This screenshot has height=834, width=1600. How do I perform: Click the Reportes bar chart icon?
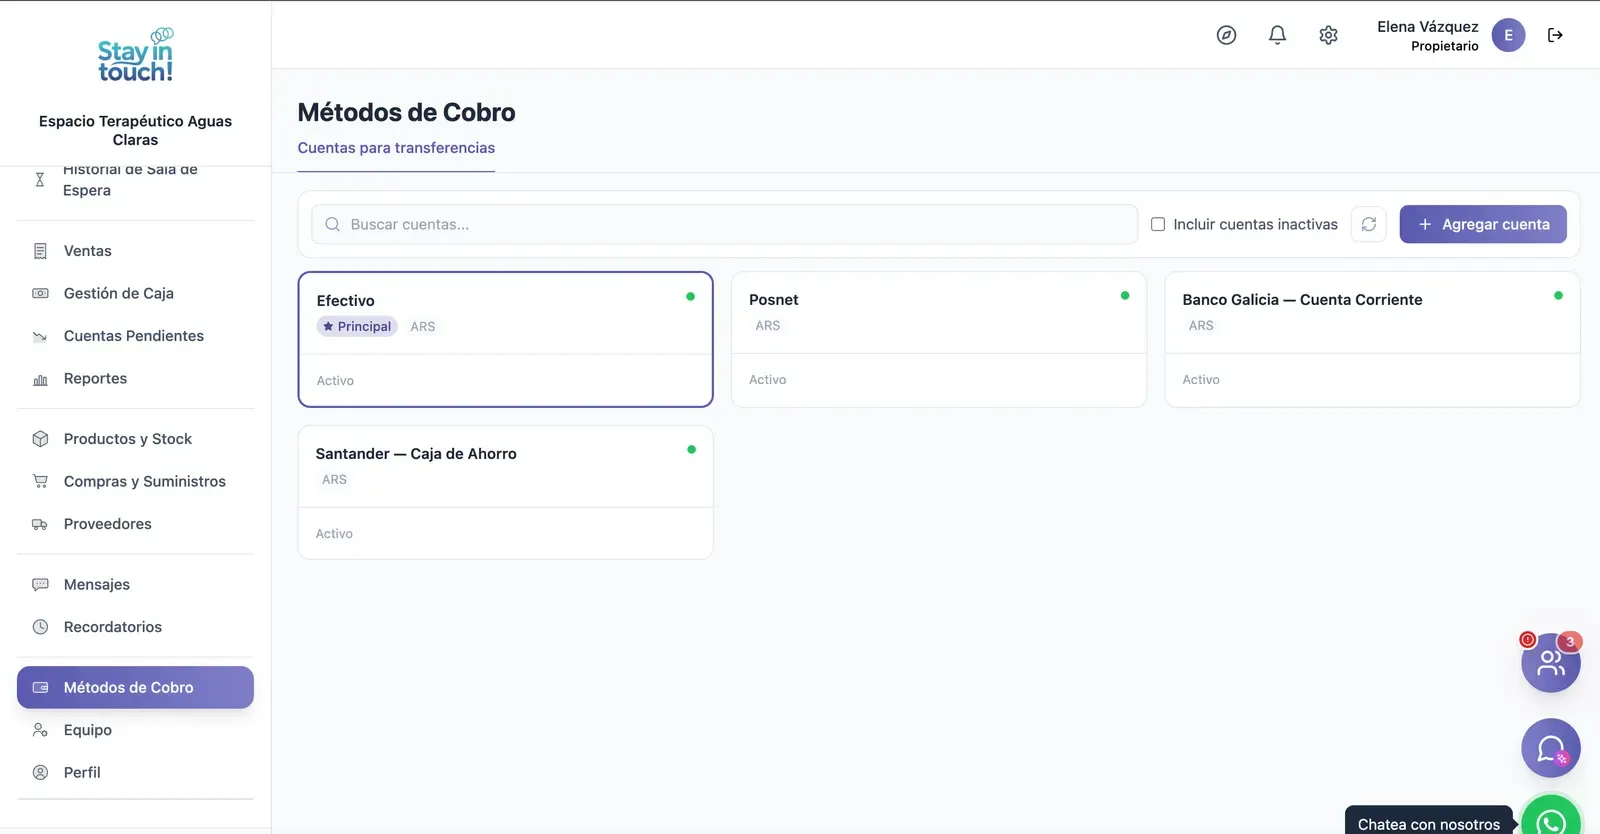[40, 379]
